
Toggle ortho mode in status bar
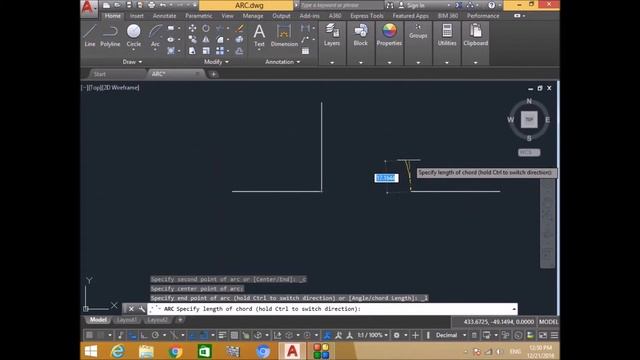coord(144,335)
